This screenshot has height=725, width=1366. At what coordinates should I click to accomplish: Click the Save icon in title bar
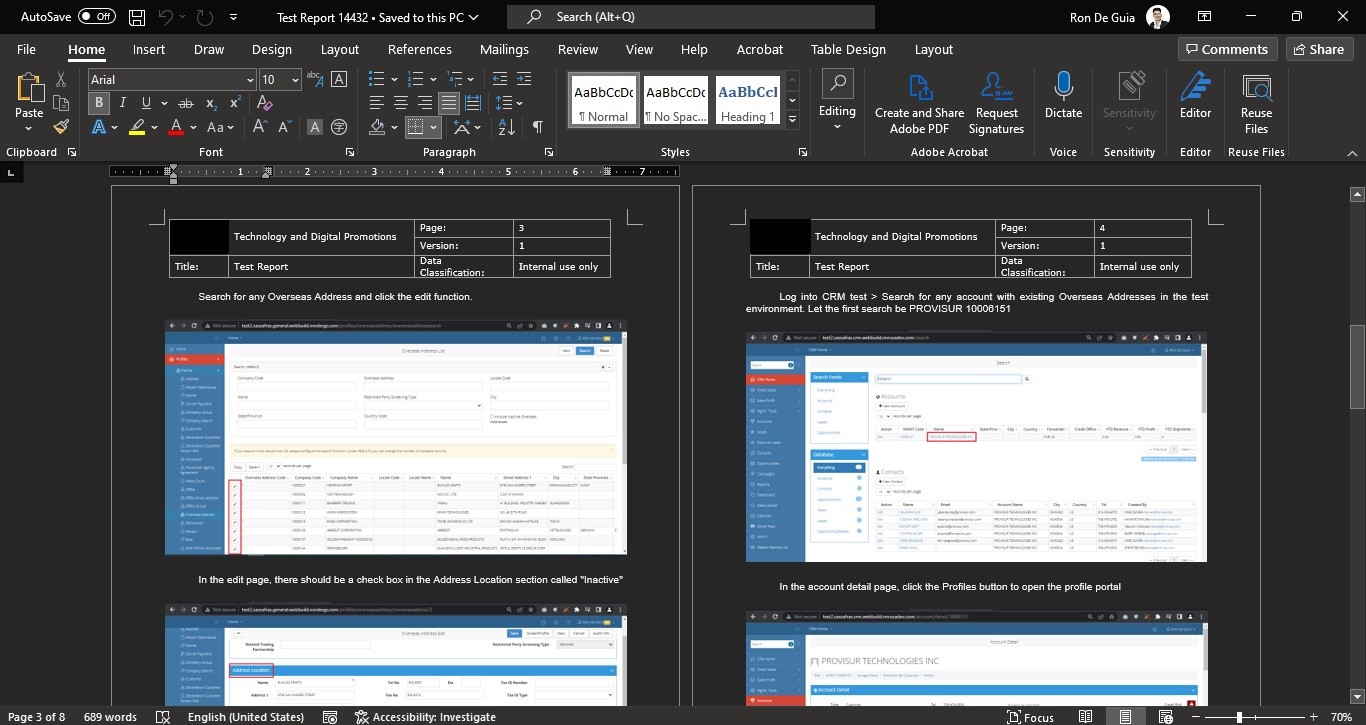137,17
